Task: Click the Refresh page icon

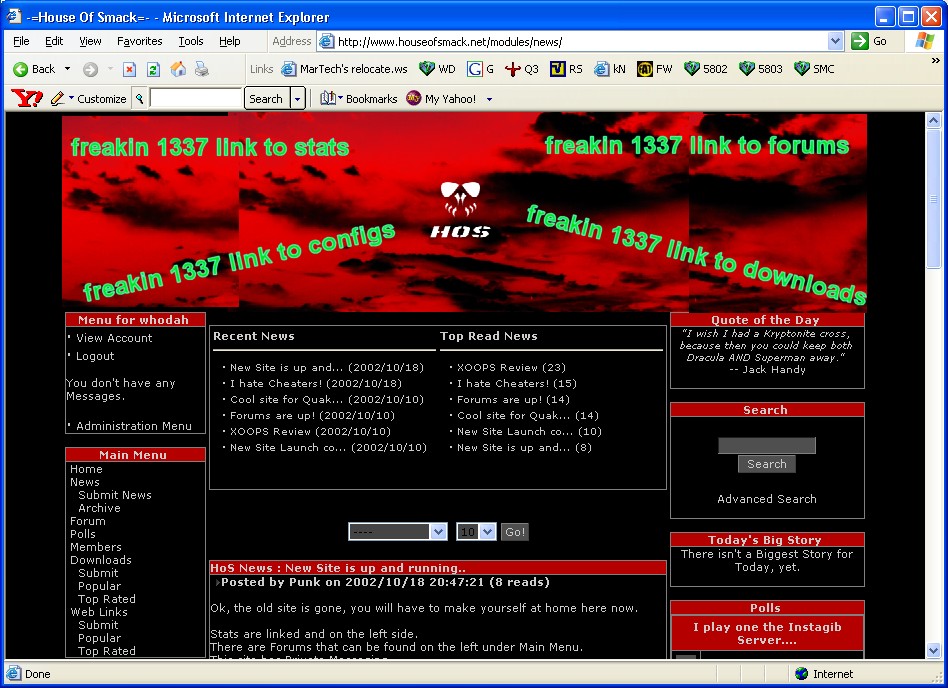Action: 154,70
